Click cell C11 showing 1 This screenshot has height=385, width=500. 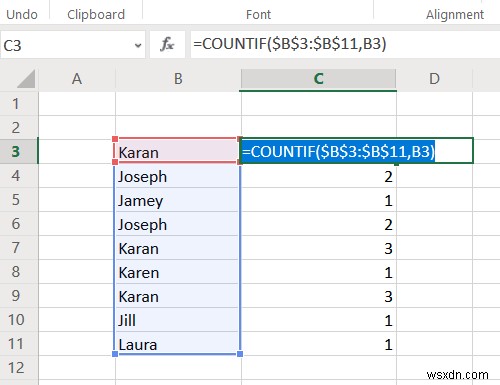(319, 344)
